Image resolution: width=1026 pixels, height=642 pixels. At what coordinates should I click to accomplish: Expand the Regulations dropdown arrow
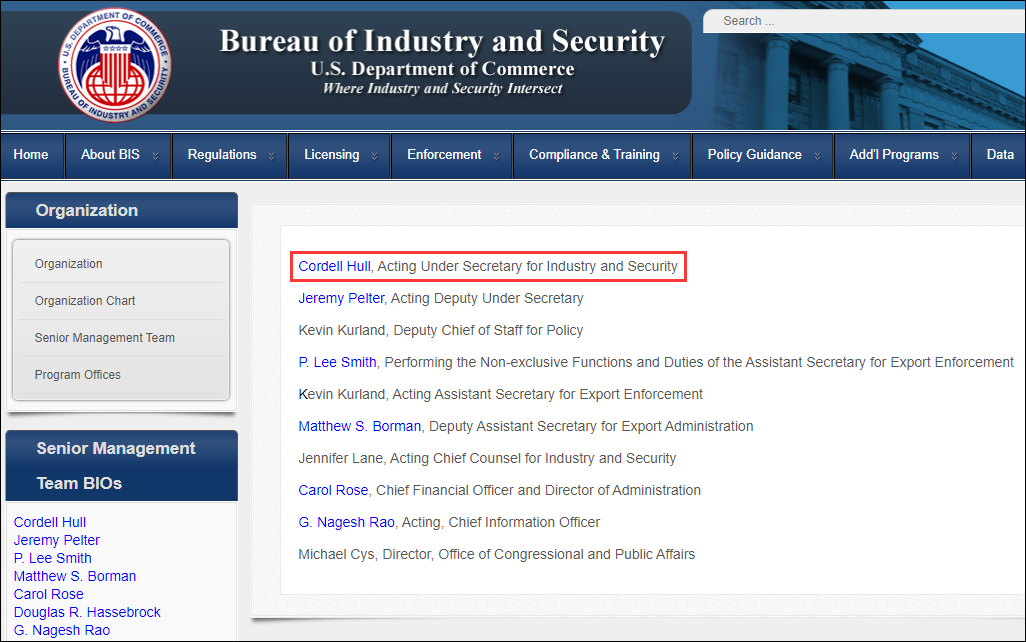pos(272,156)
